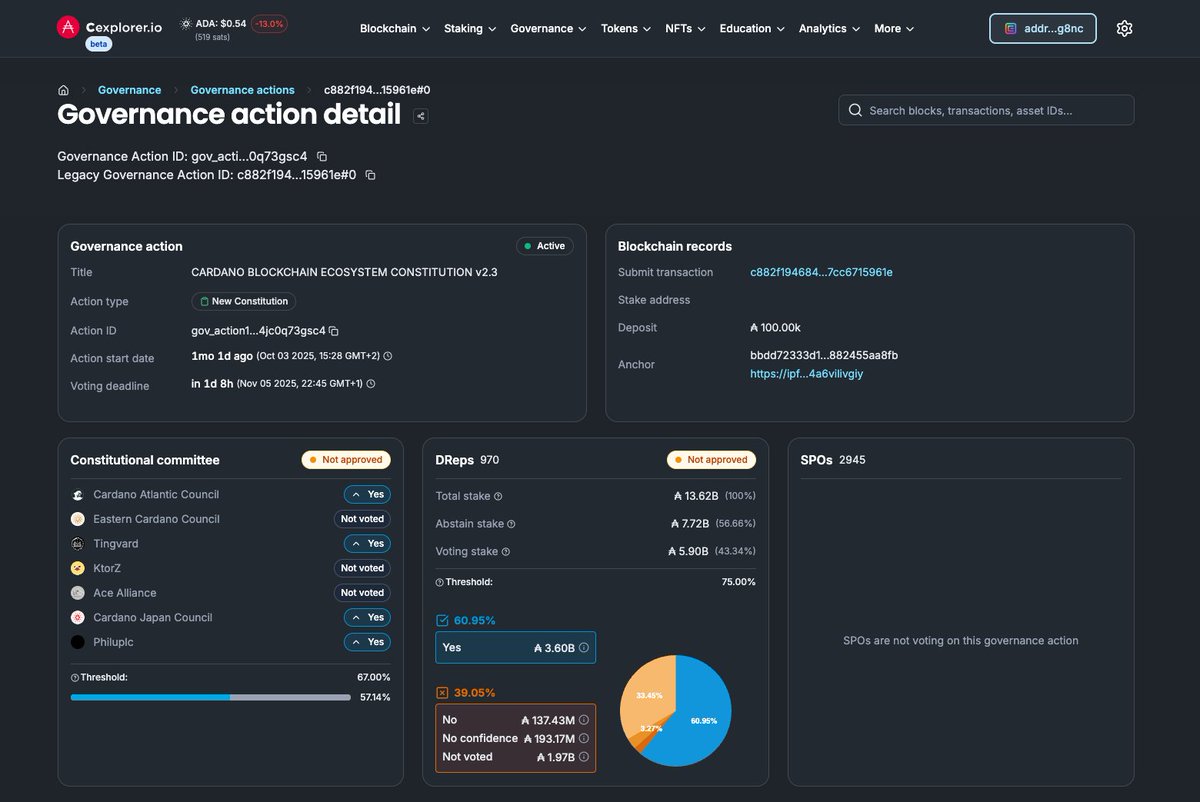Click the Cexplorer.io logo

[x=109, y=28]
